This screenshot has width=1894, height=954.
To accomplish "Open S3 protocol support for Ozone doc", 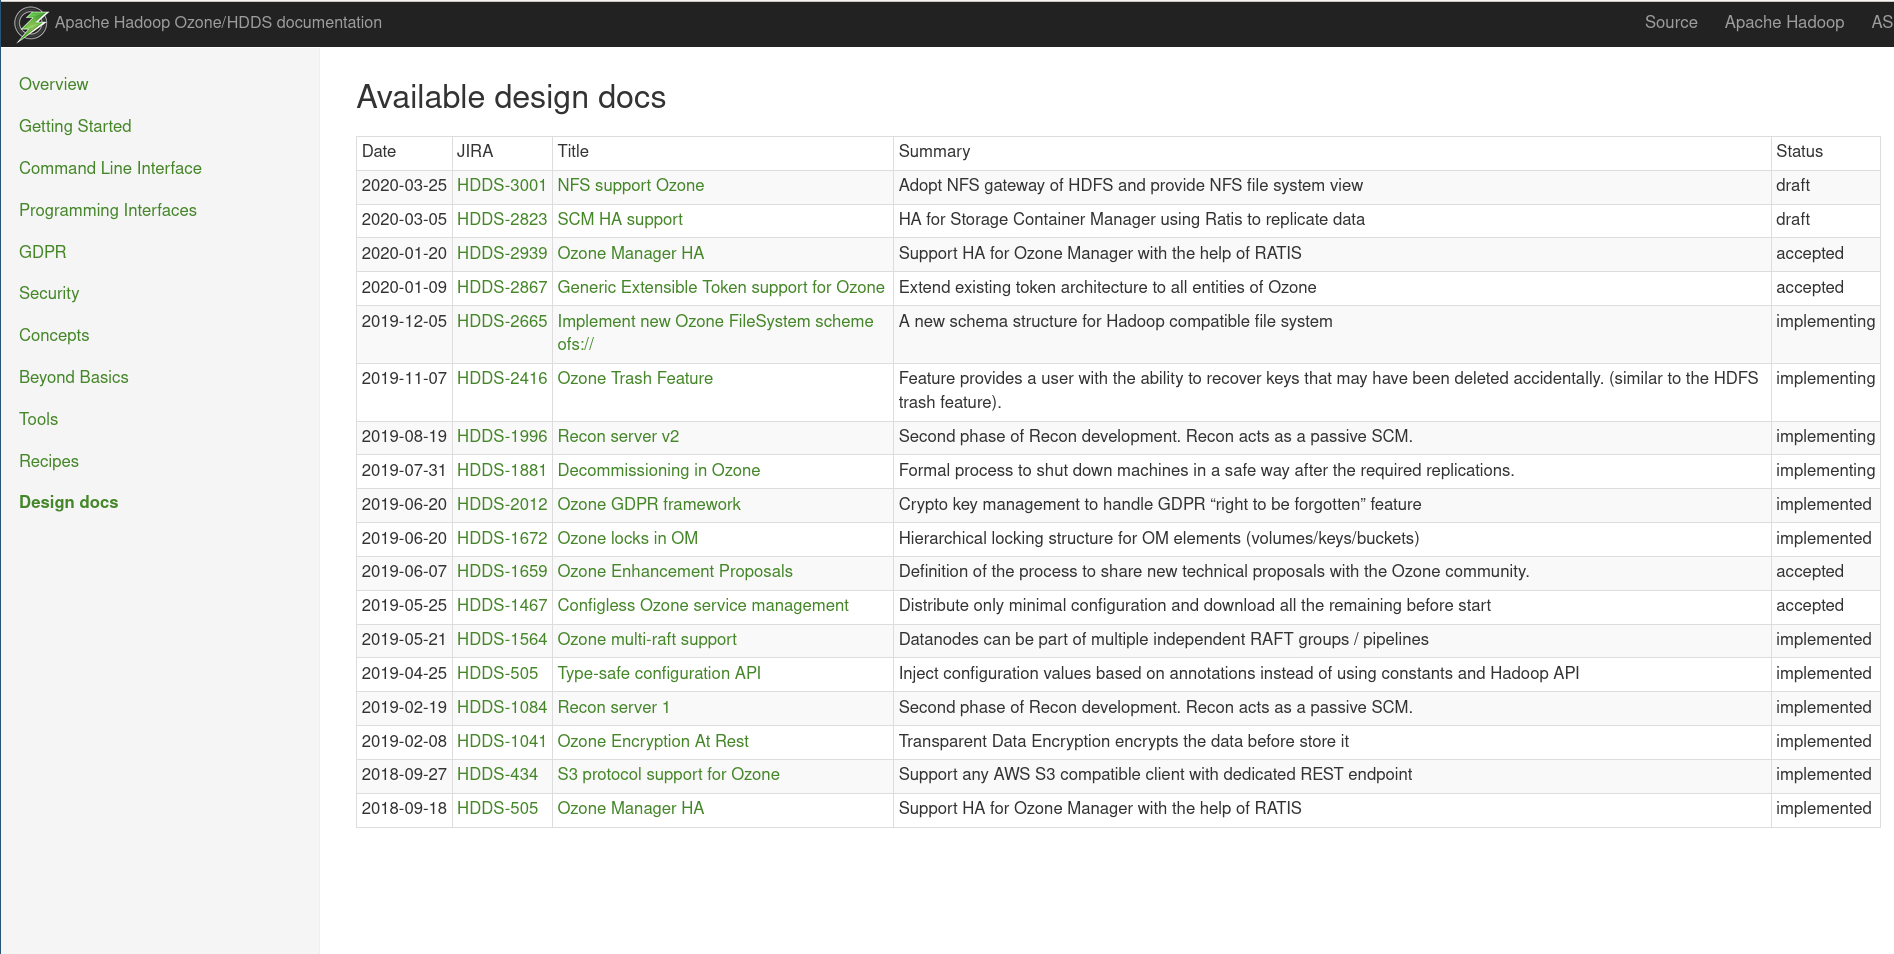I will coord(669,774).
